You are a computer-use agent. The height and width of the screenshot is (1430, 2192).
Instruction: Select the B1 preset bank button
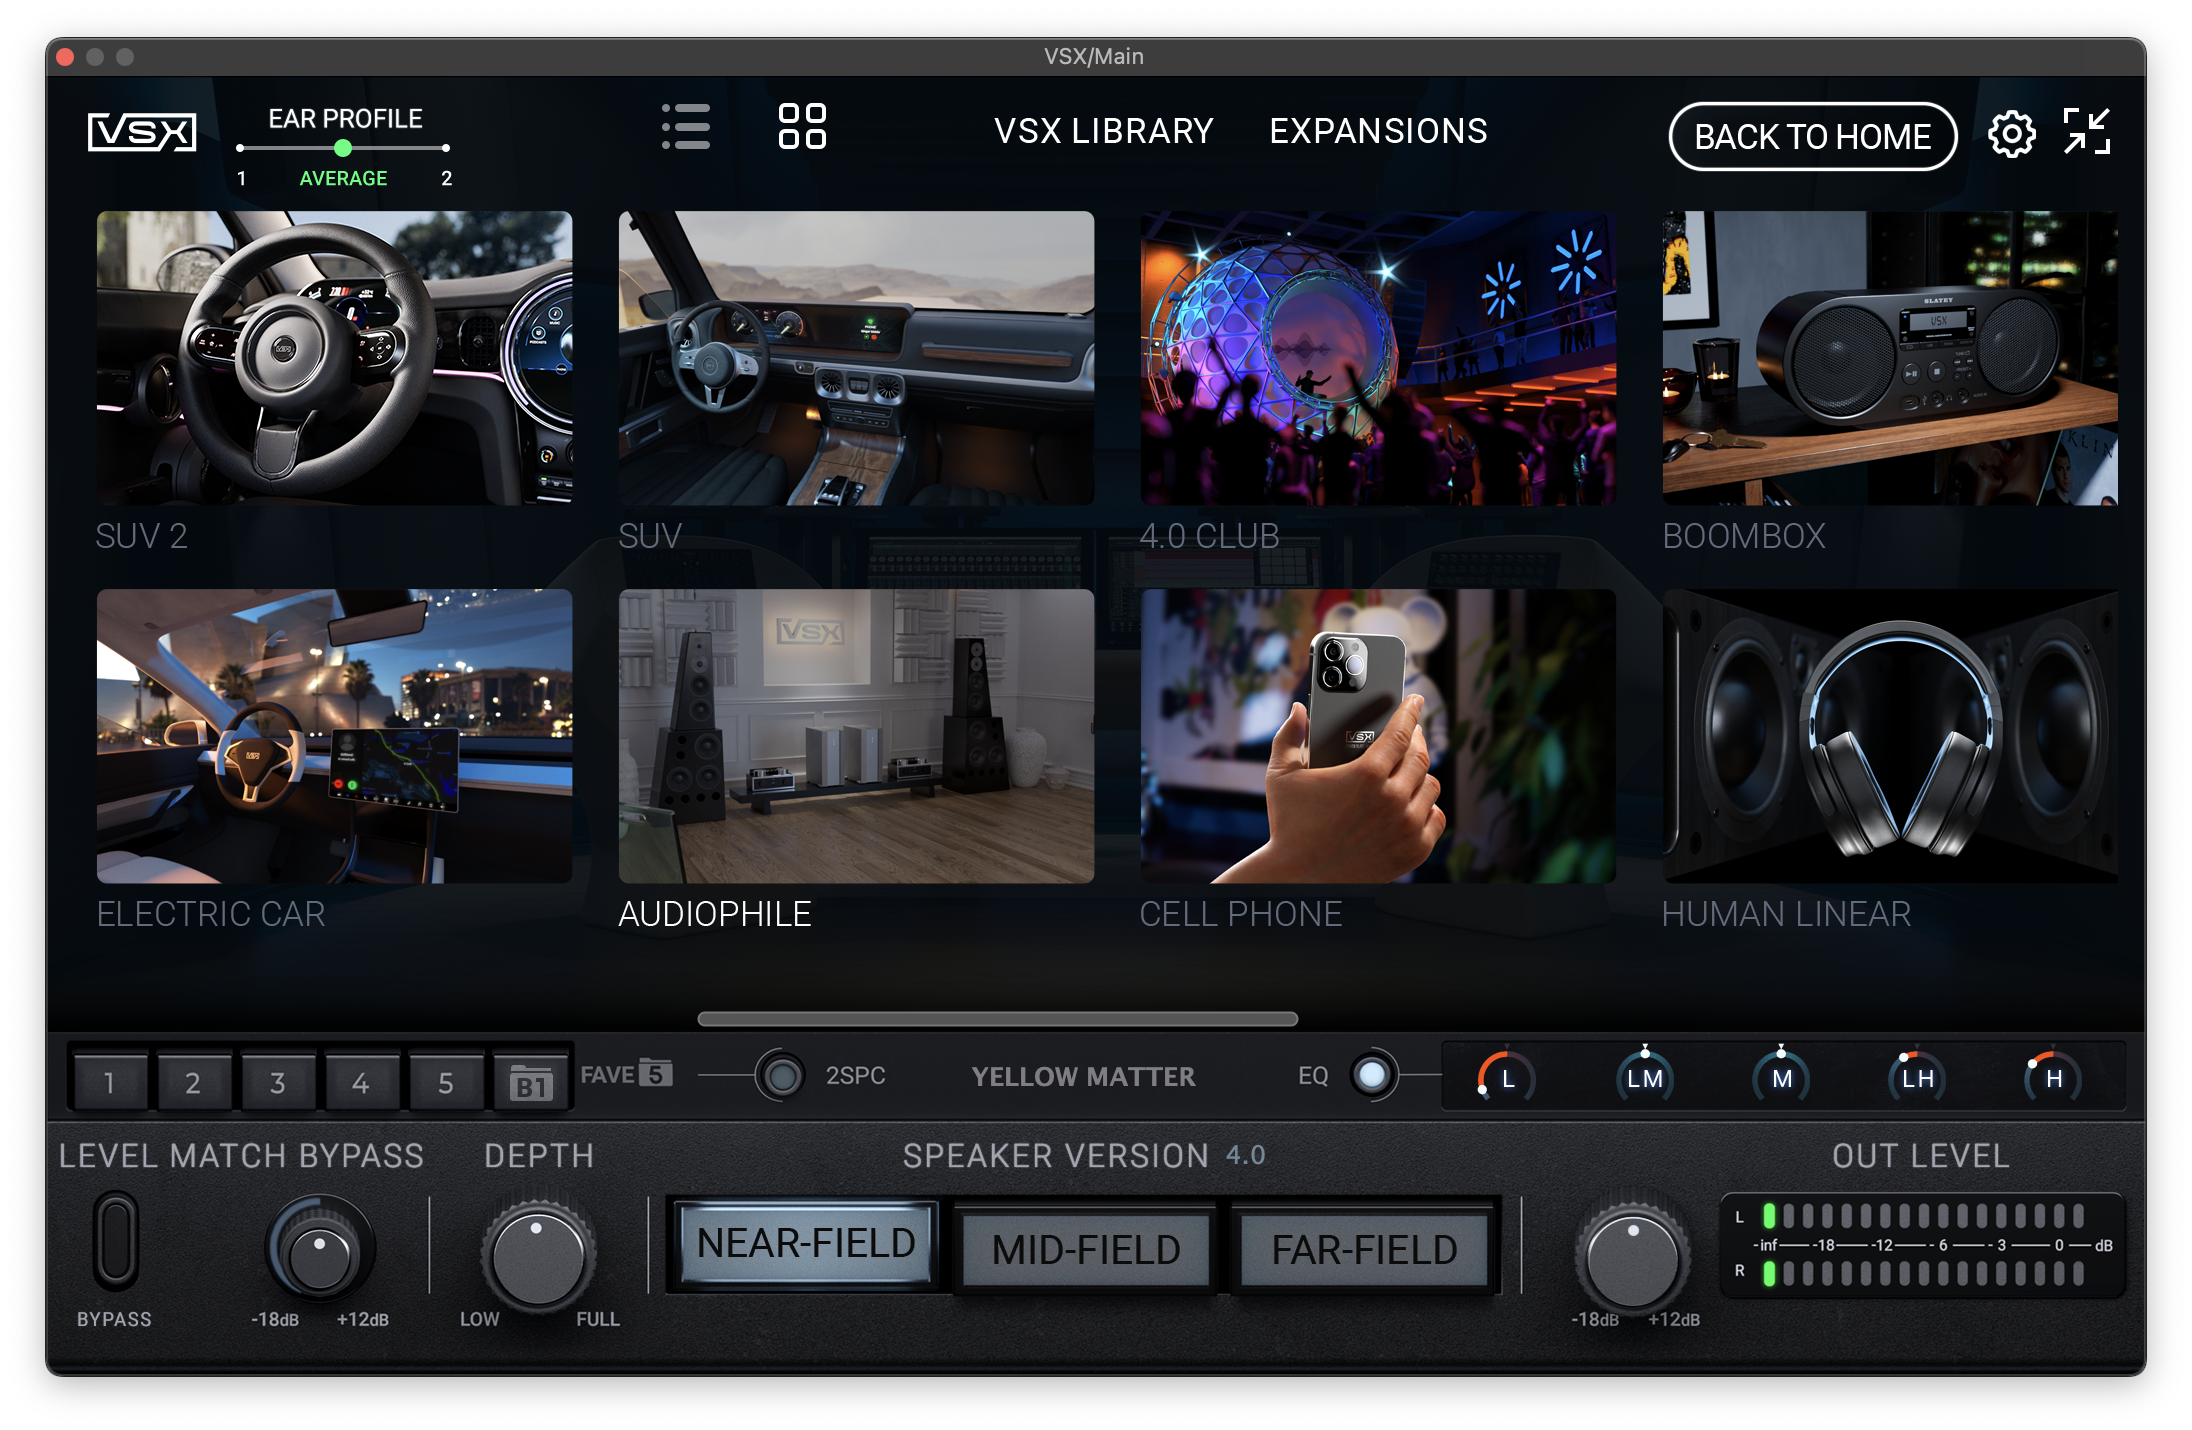(531, 1082)
